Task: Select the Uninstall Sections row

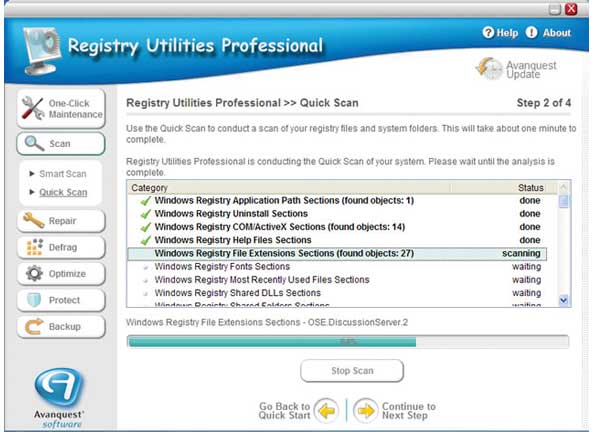Action: [337, 214]
